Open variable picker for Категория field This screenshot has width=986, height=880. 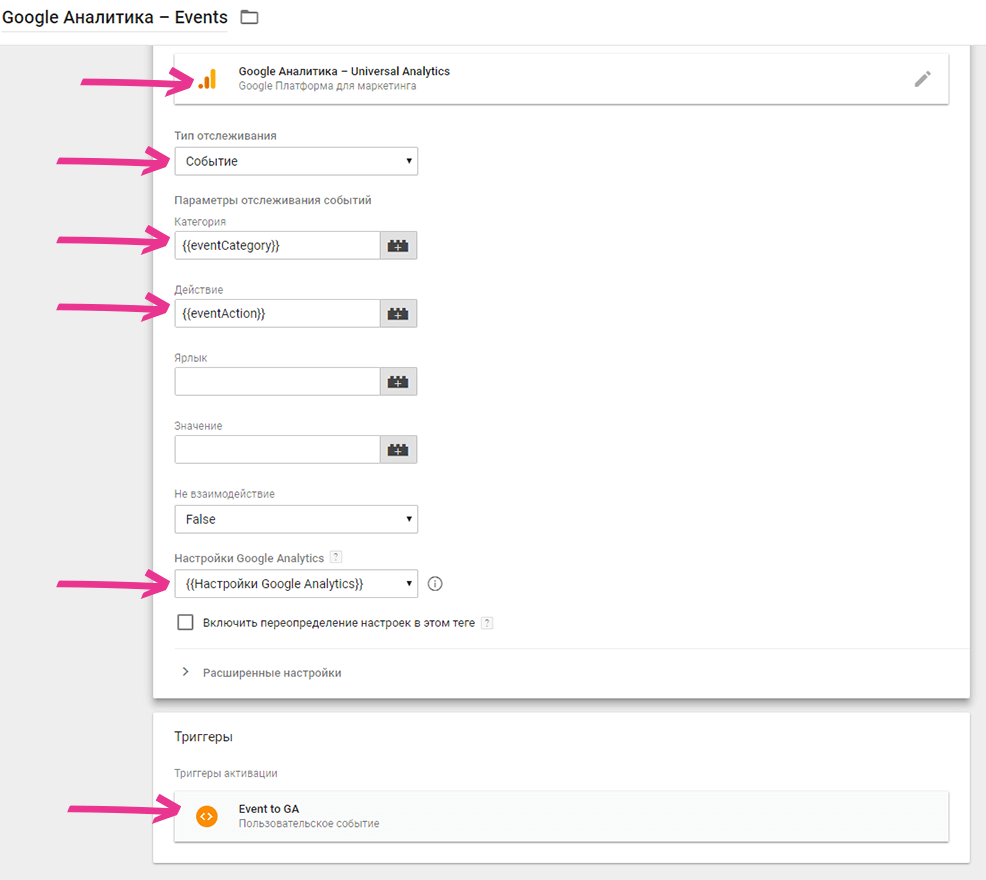[x=398, y=245]
